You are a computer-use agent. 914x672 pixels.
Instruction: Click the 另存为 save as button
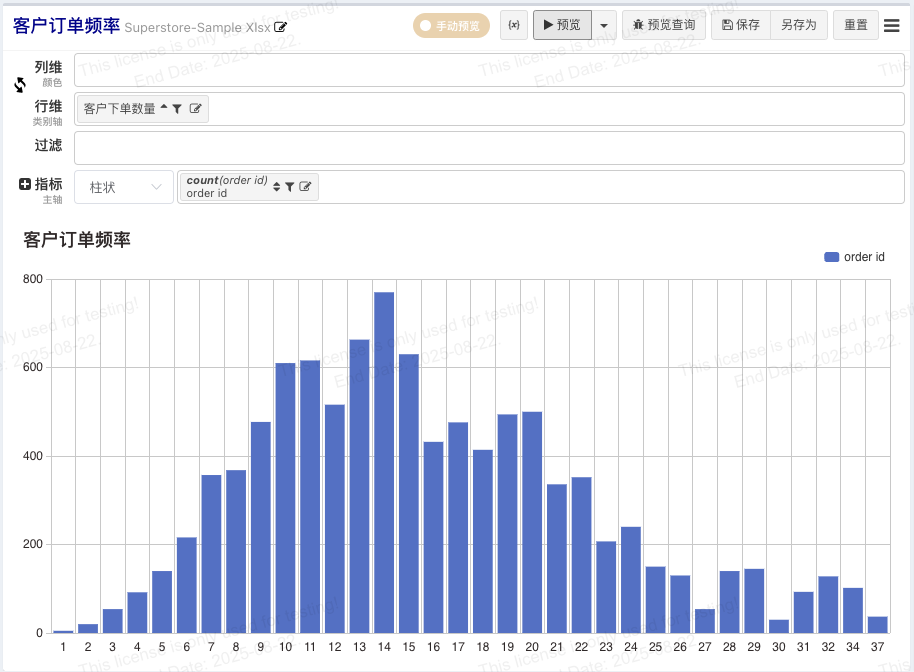click(x=799, y=25)
